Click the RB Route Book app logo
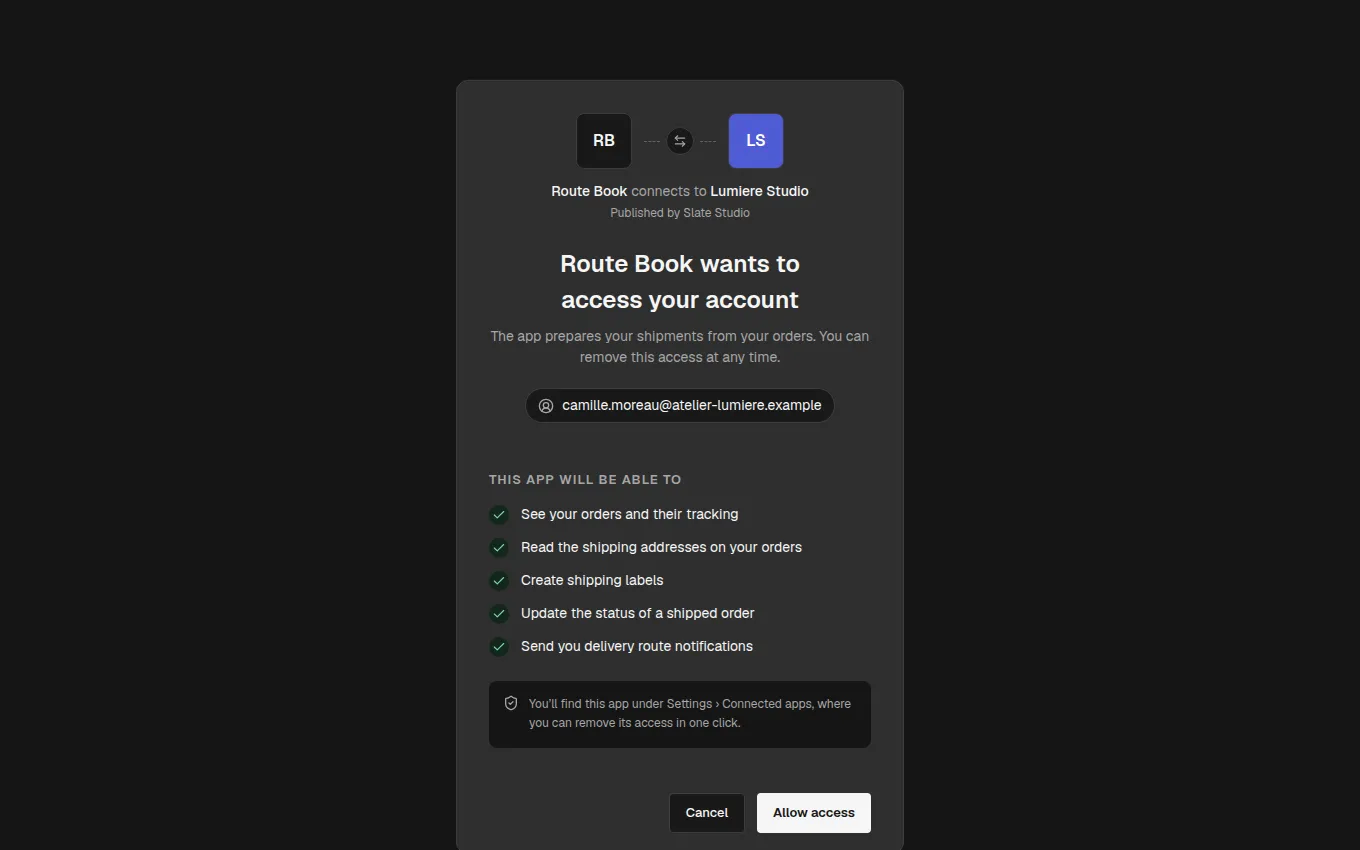The height and width of the screenshot is (850, 1360). [604, 141]
